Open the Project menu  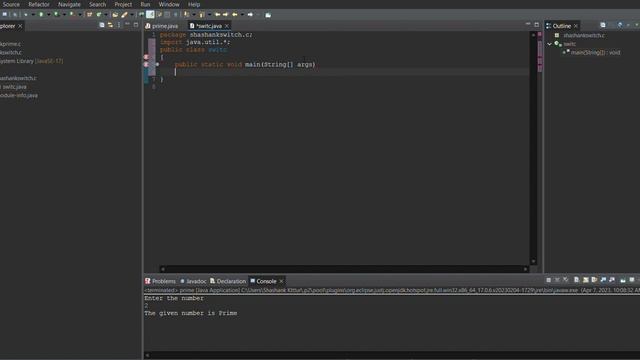(123, 4)
